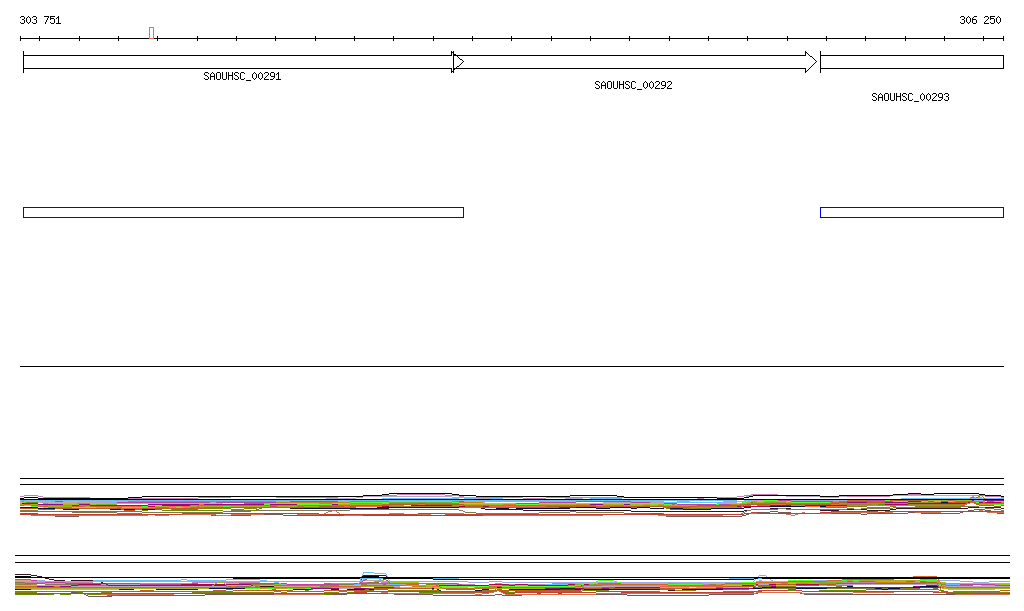Click the upper multicolored expression track
The image size is (1024, 611).
click(500, 505)
